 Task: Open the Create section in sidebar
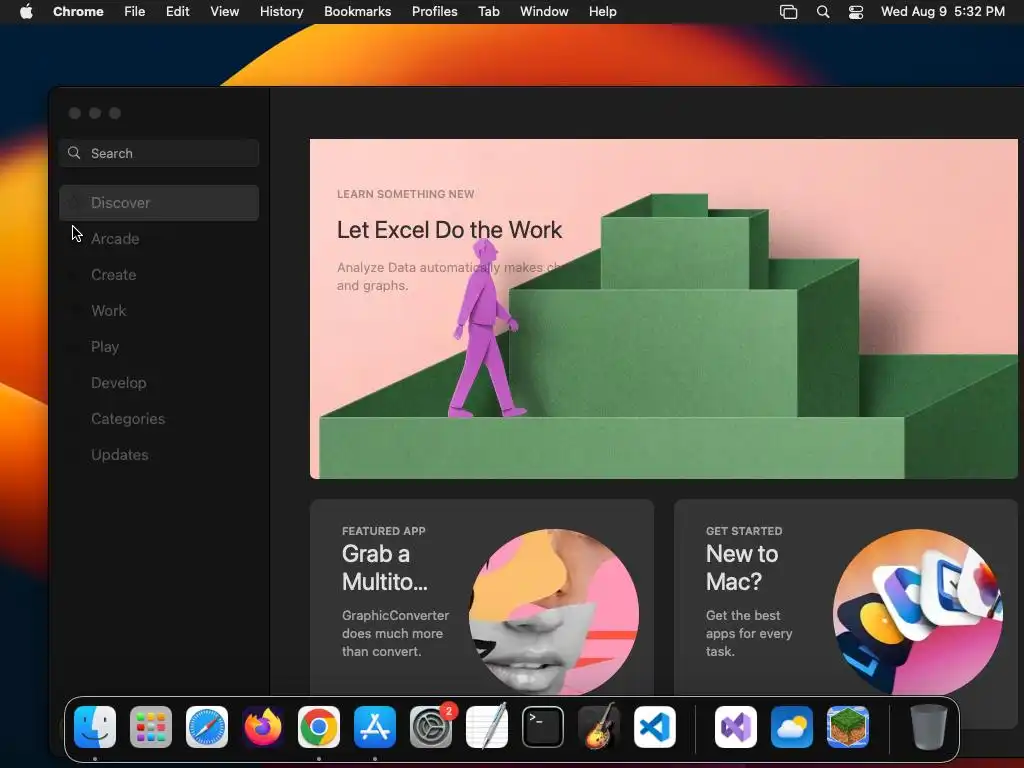tap(159, 274)
